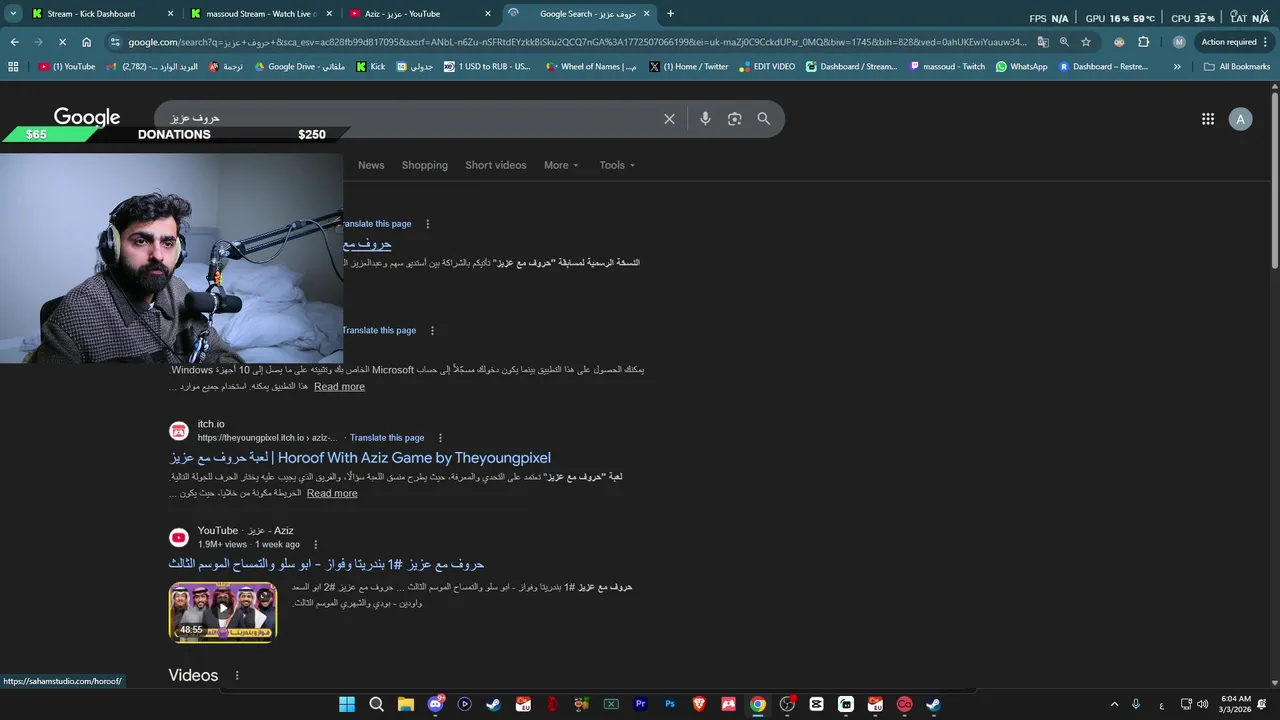Click into the Google search input field
The width and height of the screenshot is (1280, 720).
pos(410,119)
